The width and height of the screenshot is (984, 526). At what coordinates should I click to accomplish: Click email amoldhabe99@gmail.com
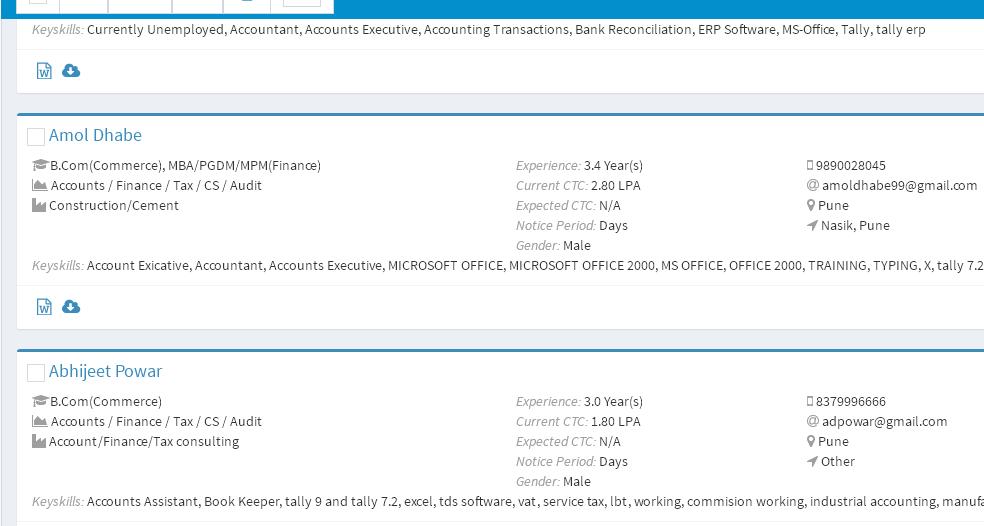point(899,185)
